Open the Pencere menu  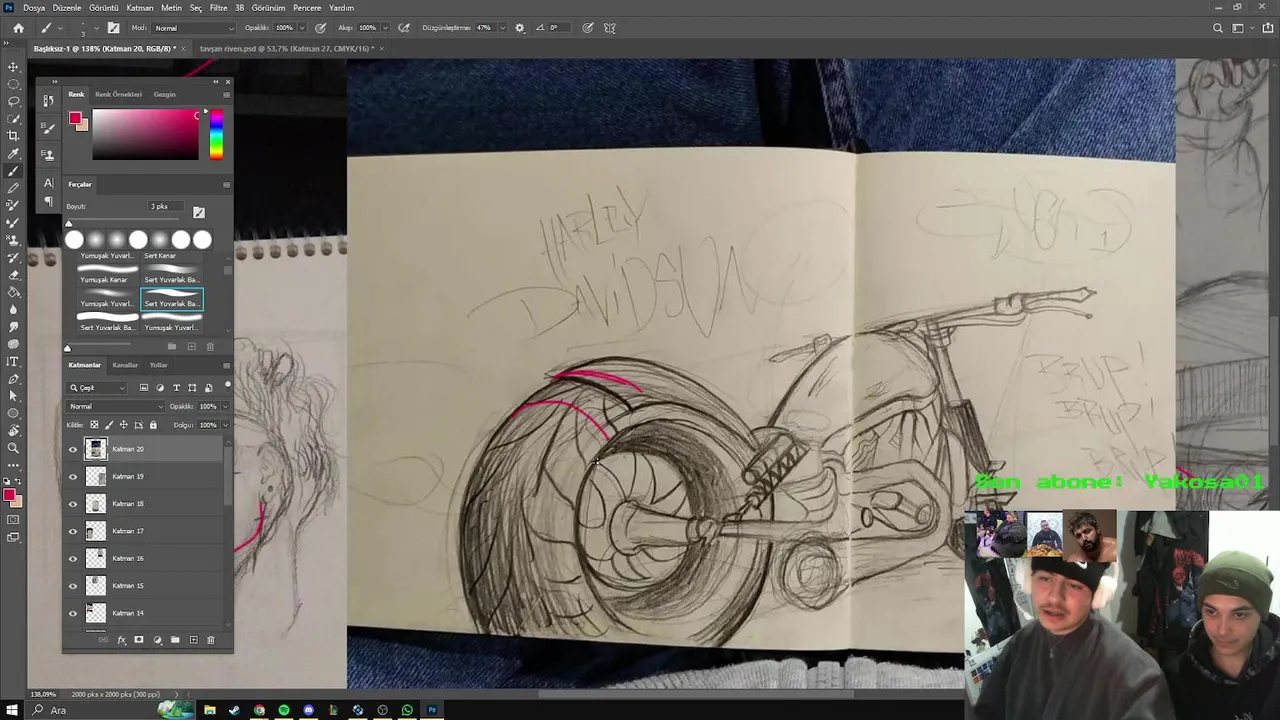tap(307, 8)
